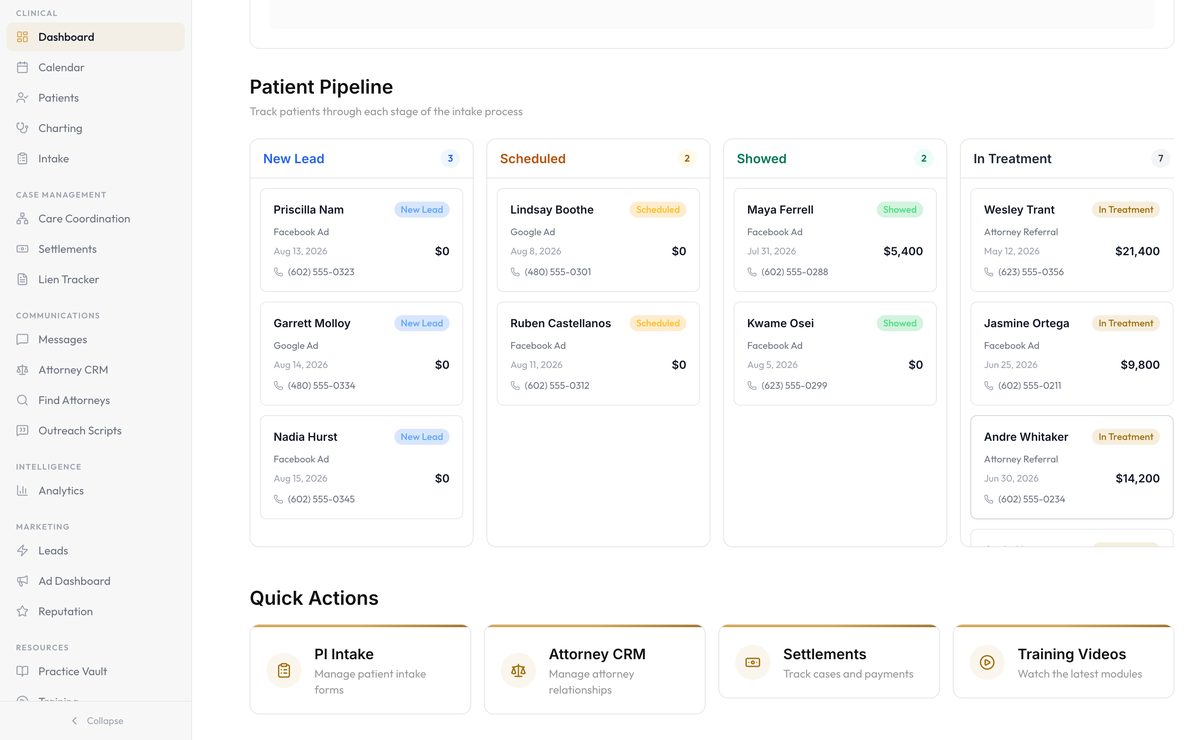Screen dimensions: 1200x740
Task: Open the Analytics menu item
Action: (95, 490)
